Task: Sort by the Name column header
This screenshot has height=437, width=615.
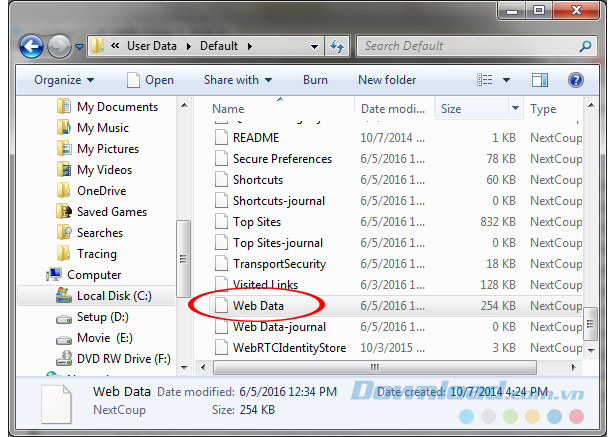Action: [228, 109]
